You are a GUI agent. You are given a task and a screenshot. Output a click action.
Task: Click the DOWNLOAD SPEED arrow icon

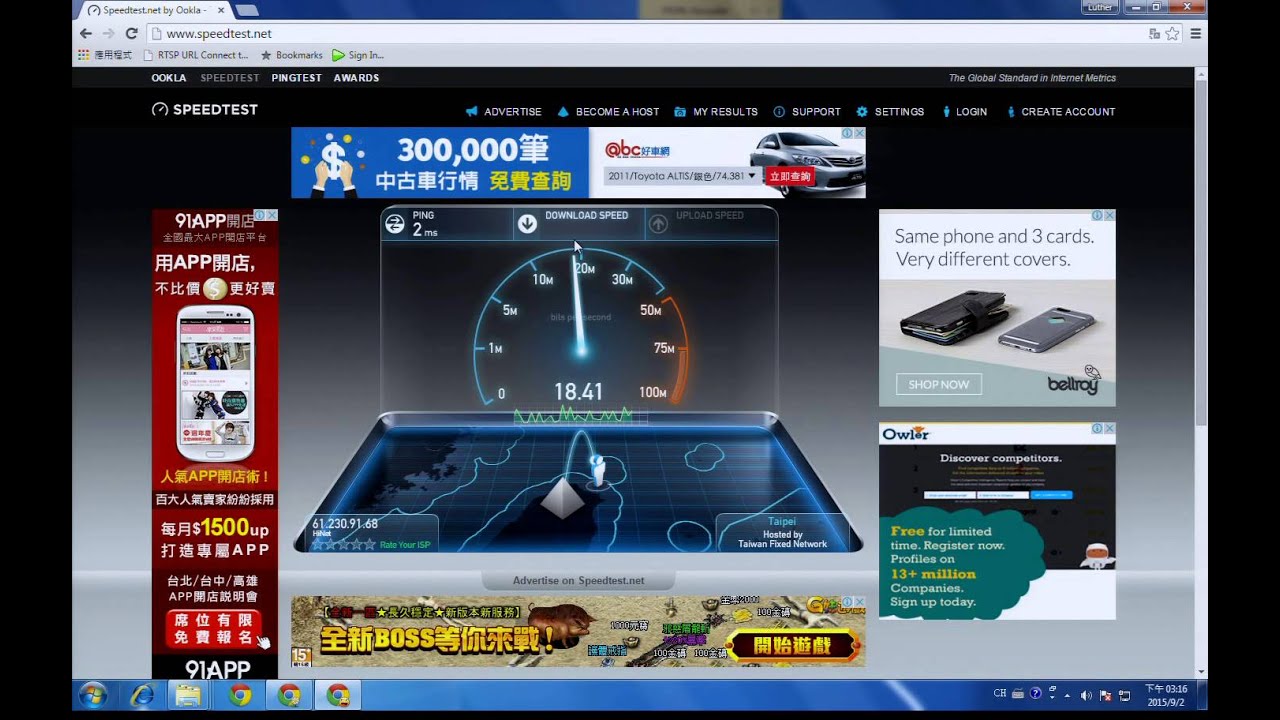click(527, 224)
